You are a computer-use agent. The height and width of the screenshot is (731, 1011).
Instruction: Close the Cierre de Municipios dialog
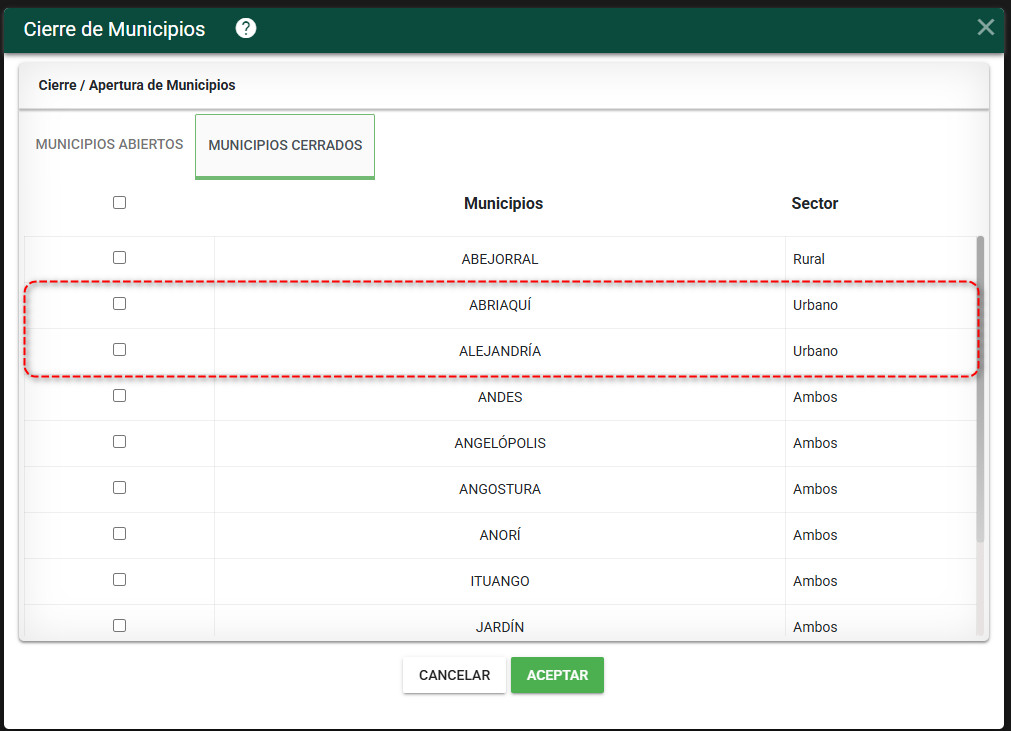[x=985, y=27]
